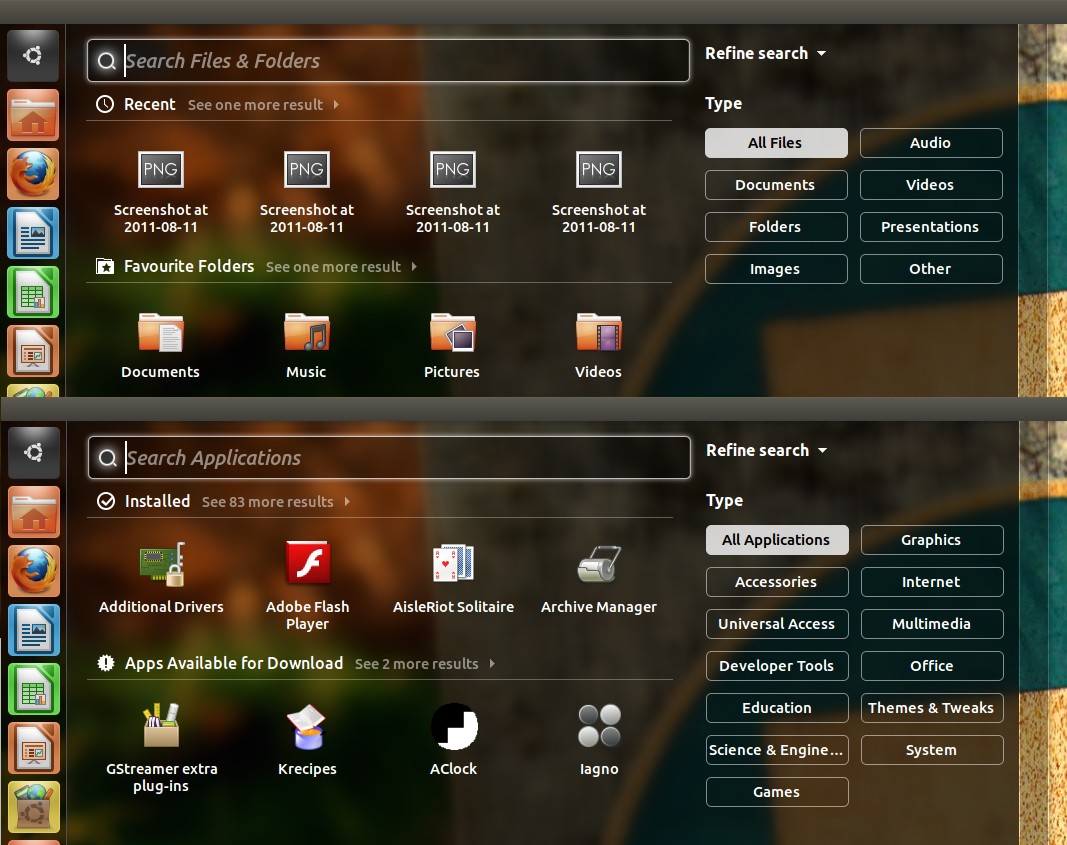Expand Apps Available for Download results
Image resolution: width=1067 pixels, height=845 pixels.
tap(425, 664)
